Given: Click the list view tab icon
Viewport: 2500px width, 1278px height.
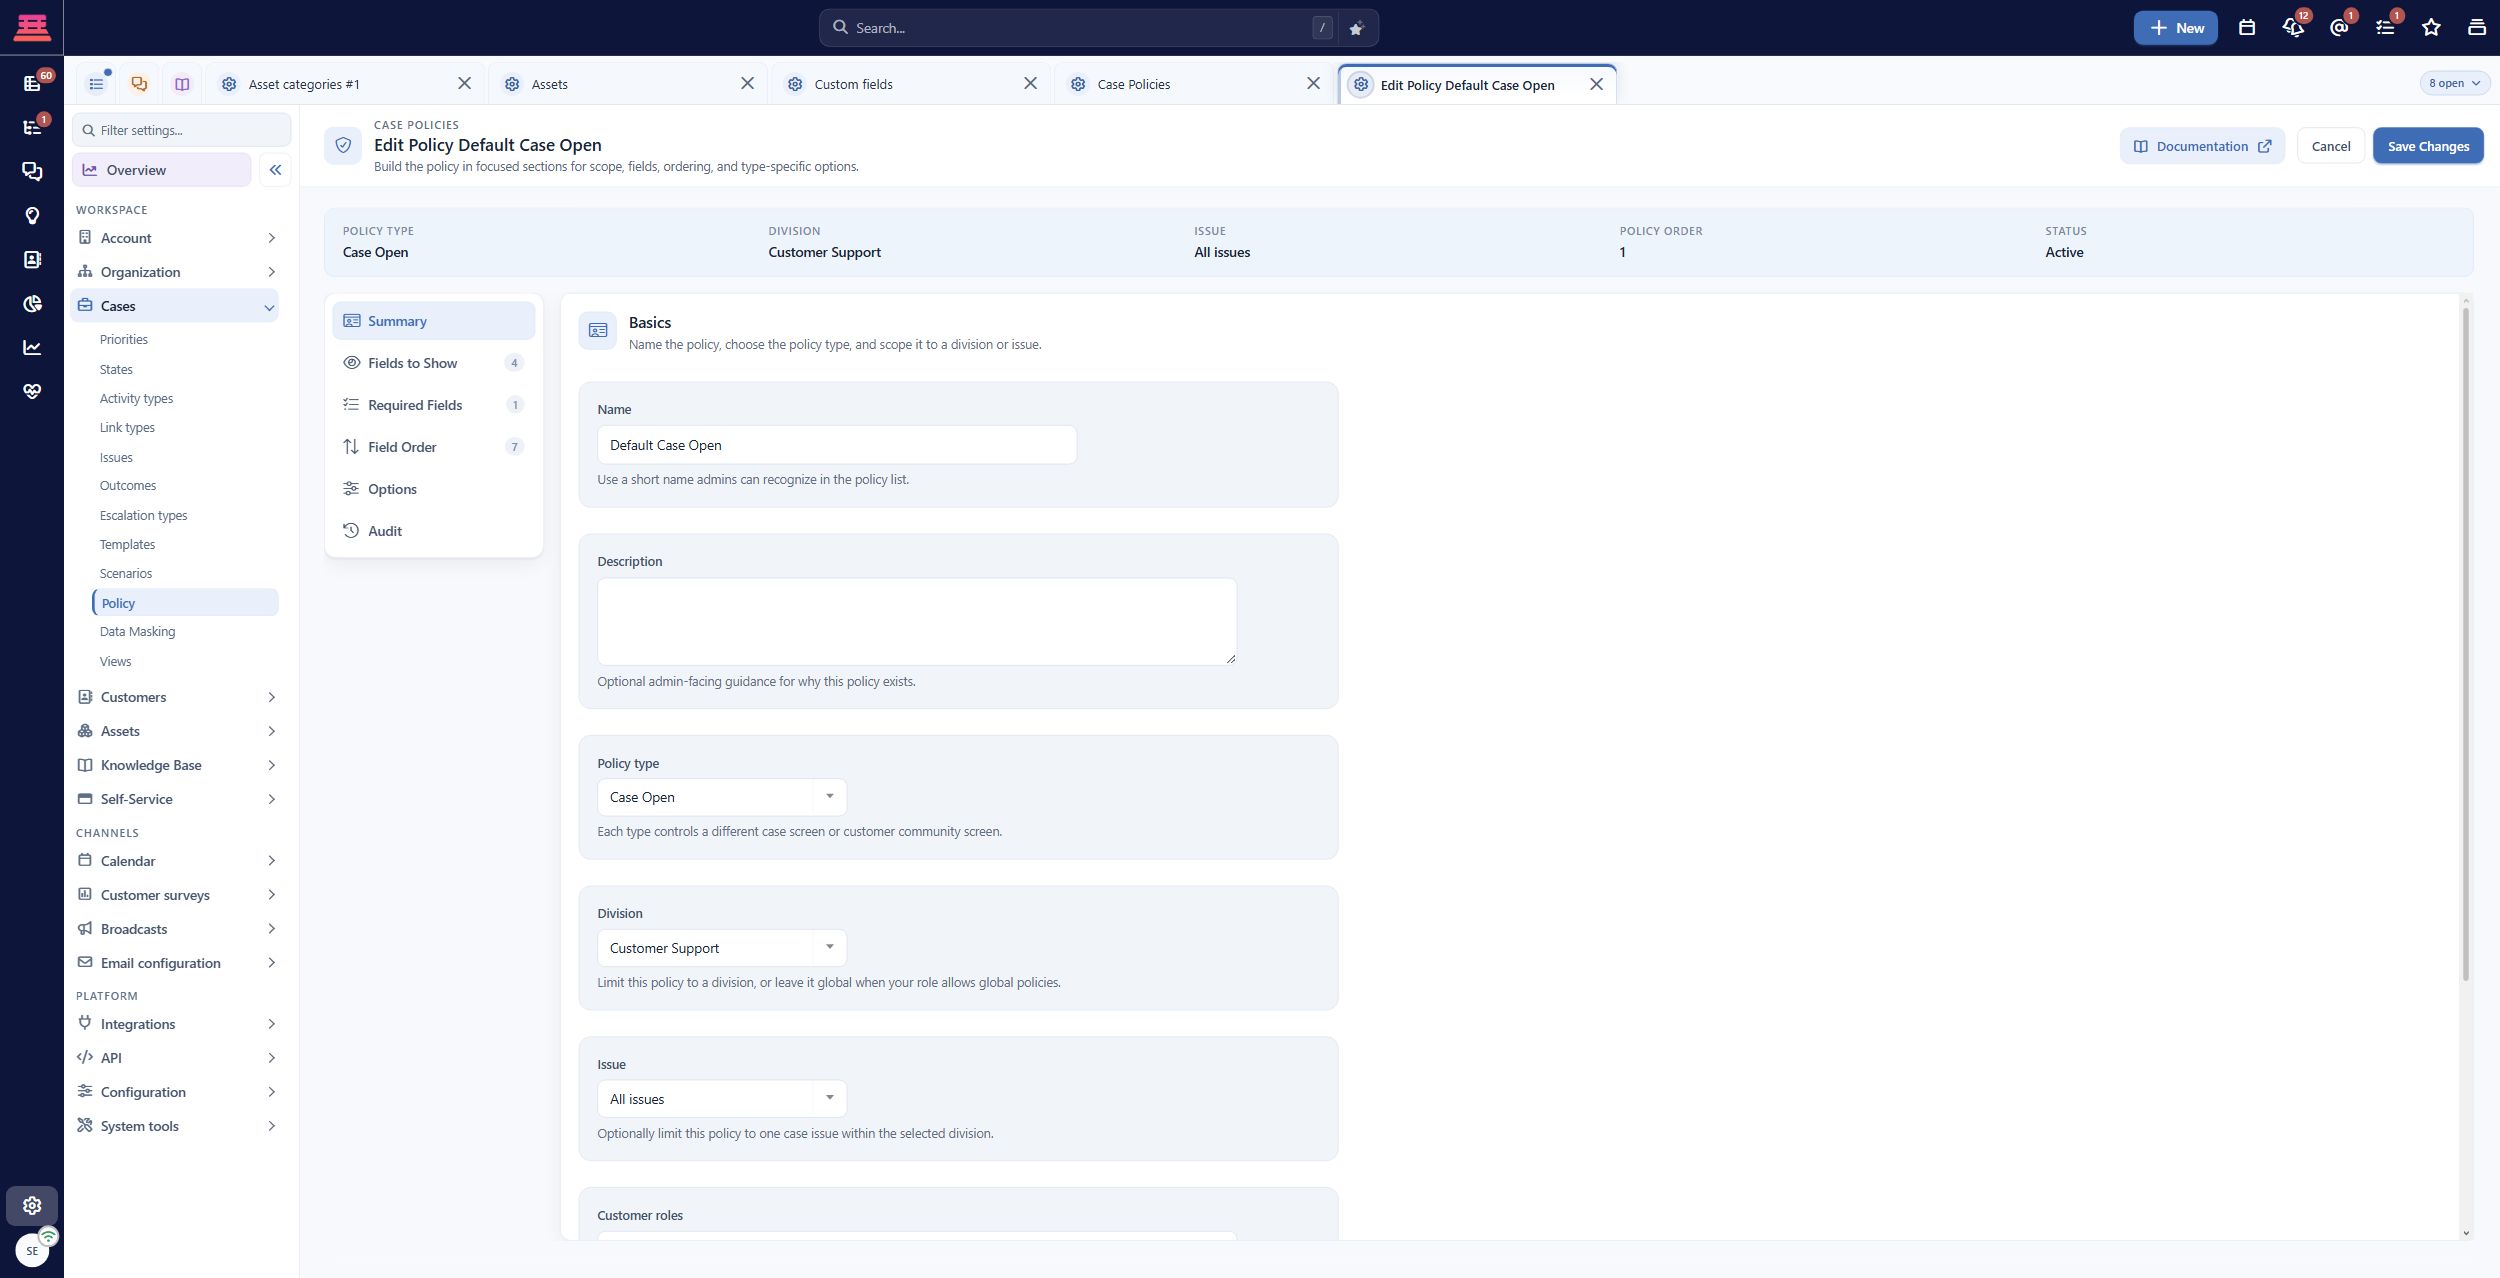Looking at the screenshot, I should pos(96,85).
